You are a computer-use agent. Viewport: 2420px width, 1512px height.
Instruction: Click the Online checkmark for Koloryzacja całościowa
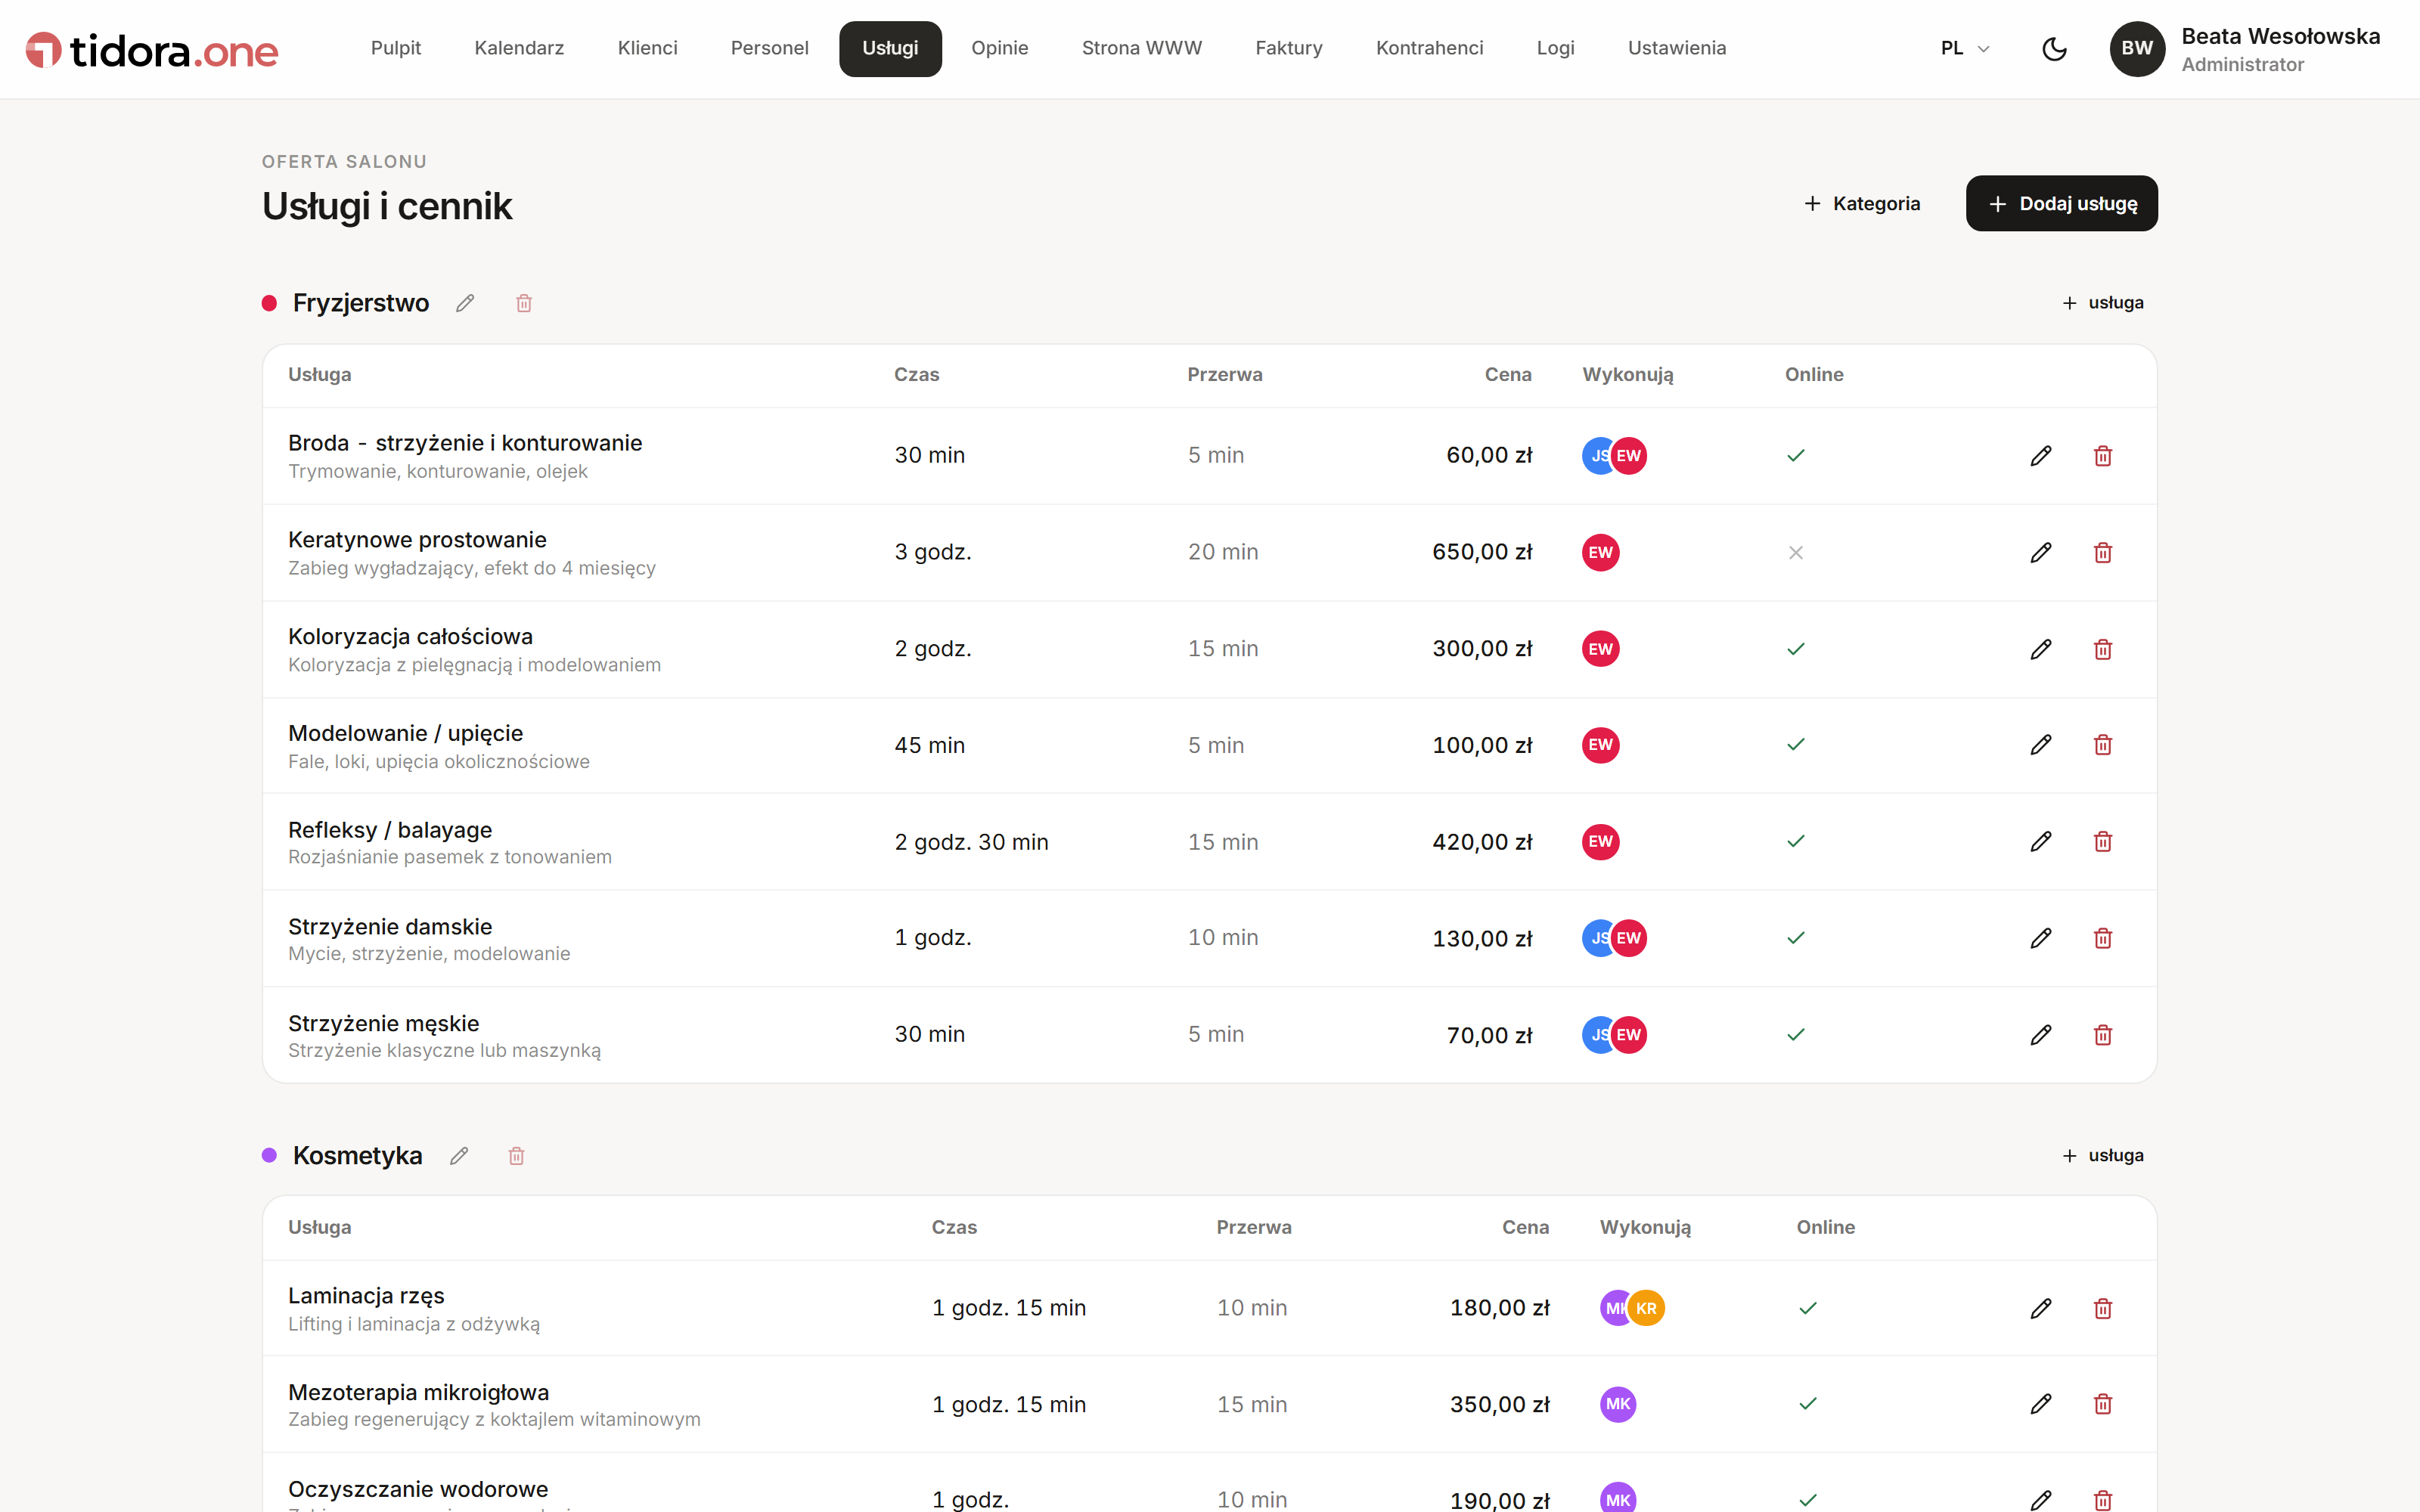(x=1796, y=649)
